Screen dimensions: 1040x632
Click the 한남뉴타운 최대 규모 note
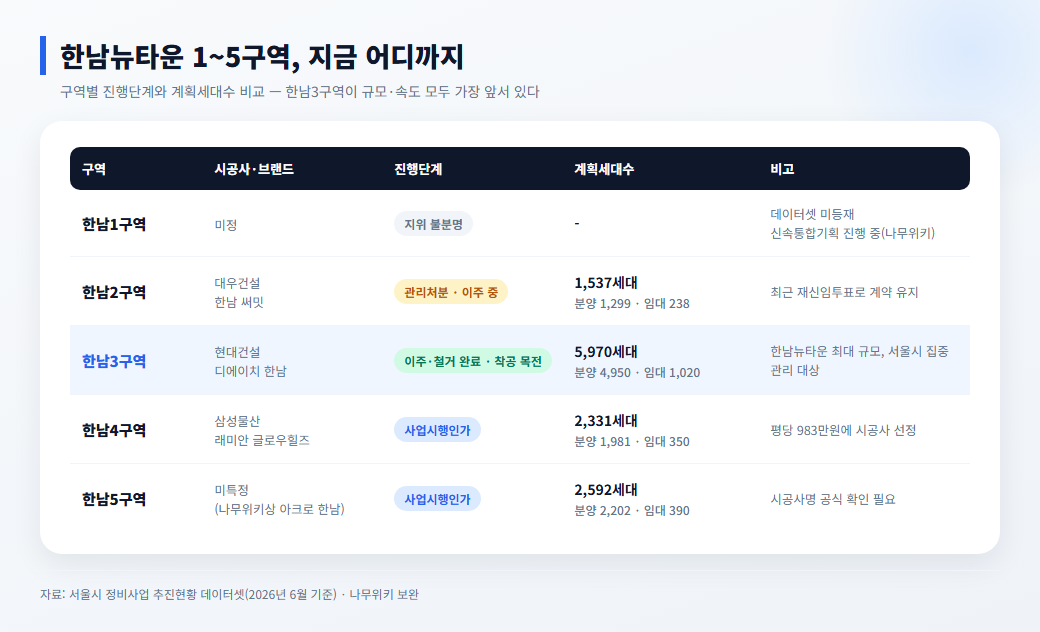860,361
